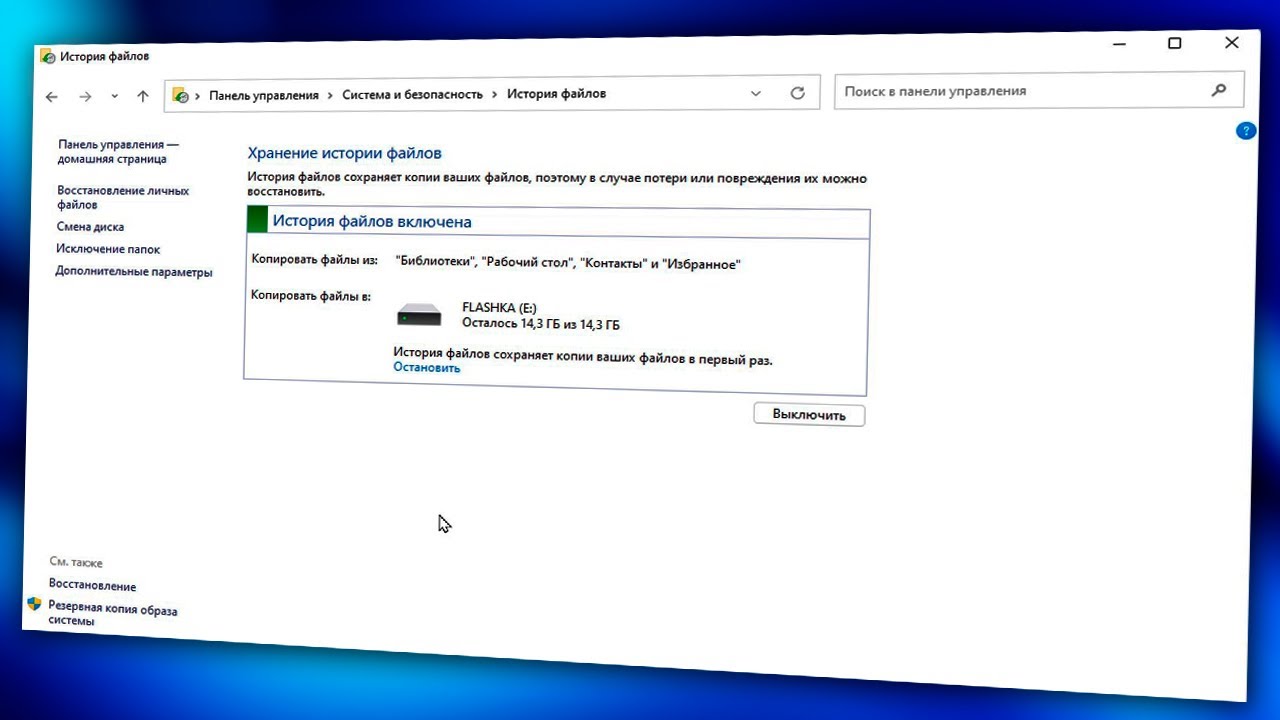Go up one level with up arrow
This screenshot has width=1280, height=720.
tap(143, 96)
